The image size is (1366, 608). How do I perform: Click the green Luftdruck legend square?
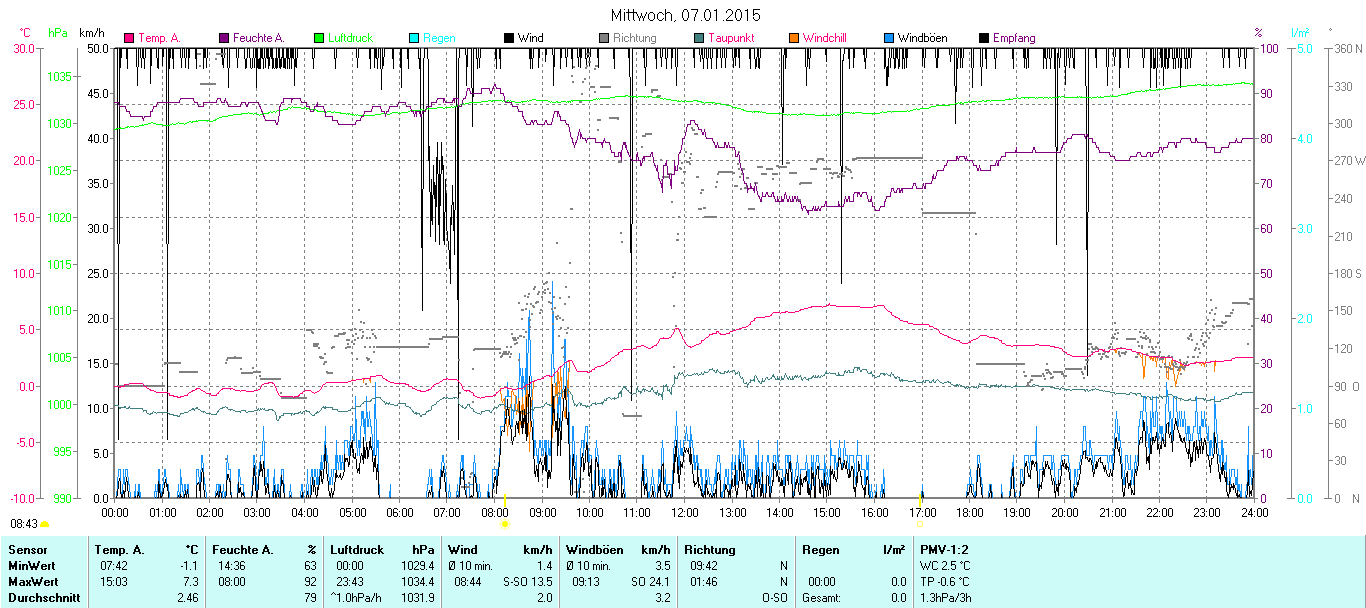319,38
